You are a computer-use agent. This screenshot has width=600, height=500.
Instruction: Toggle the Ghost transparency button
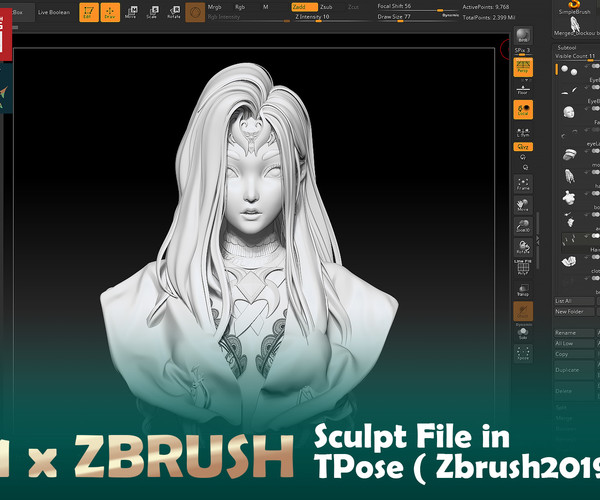523,311
